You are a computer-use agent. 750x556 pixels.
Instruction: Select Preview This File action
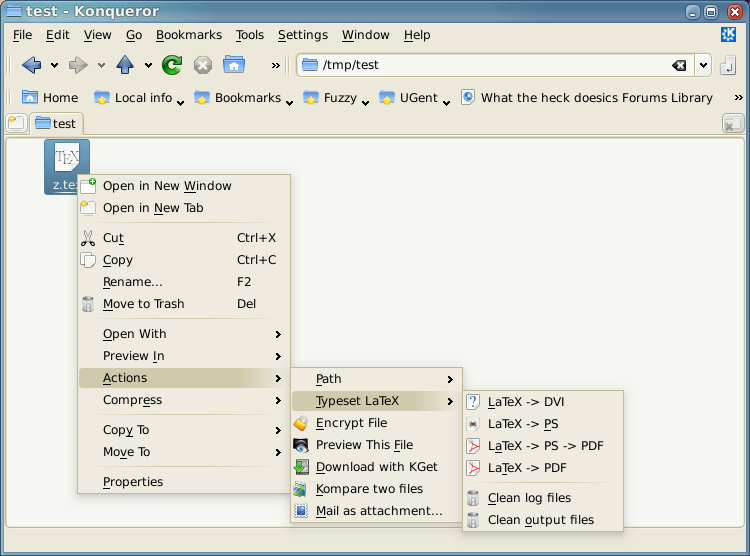coord(376,445)
